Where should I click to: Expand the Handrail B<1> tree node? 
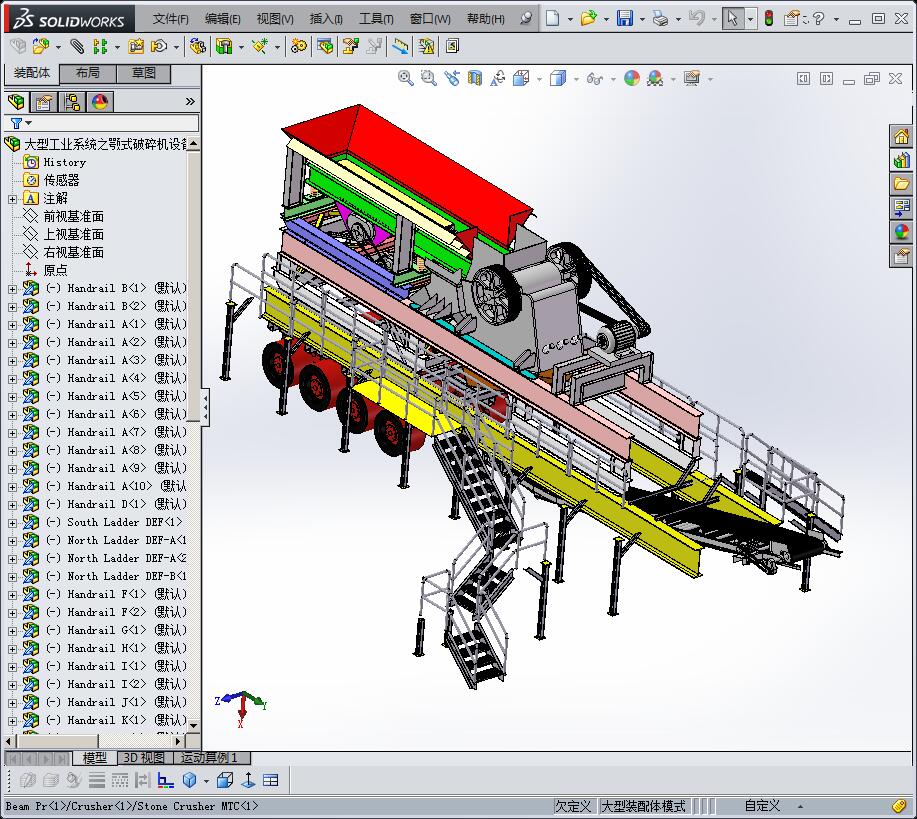[x=12, y=289]
